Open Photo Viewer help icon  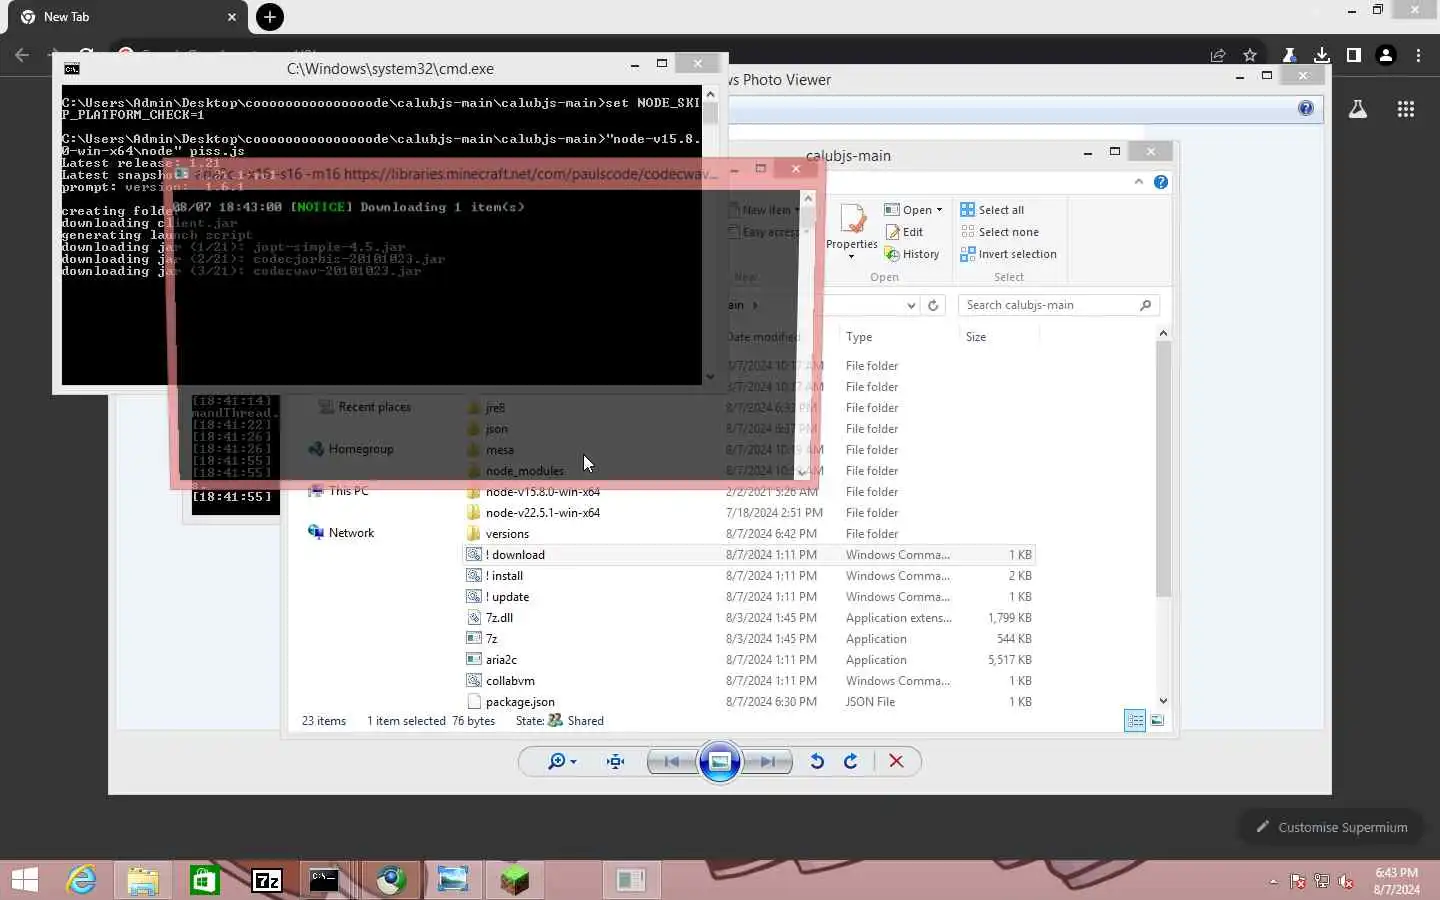coord(1306,108)
